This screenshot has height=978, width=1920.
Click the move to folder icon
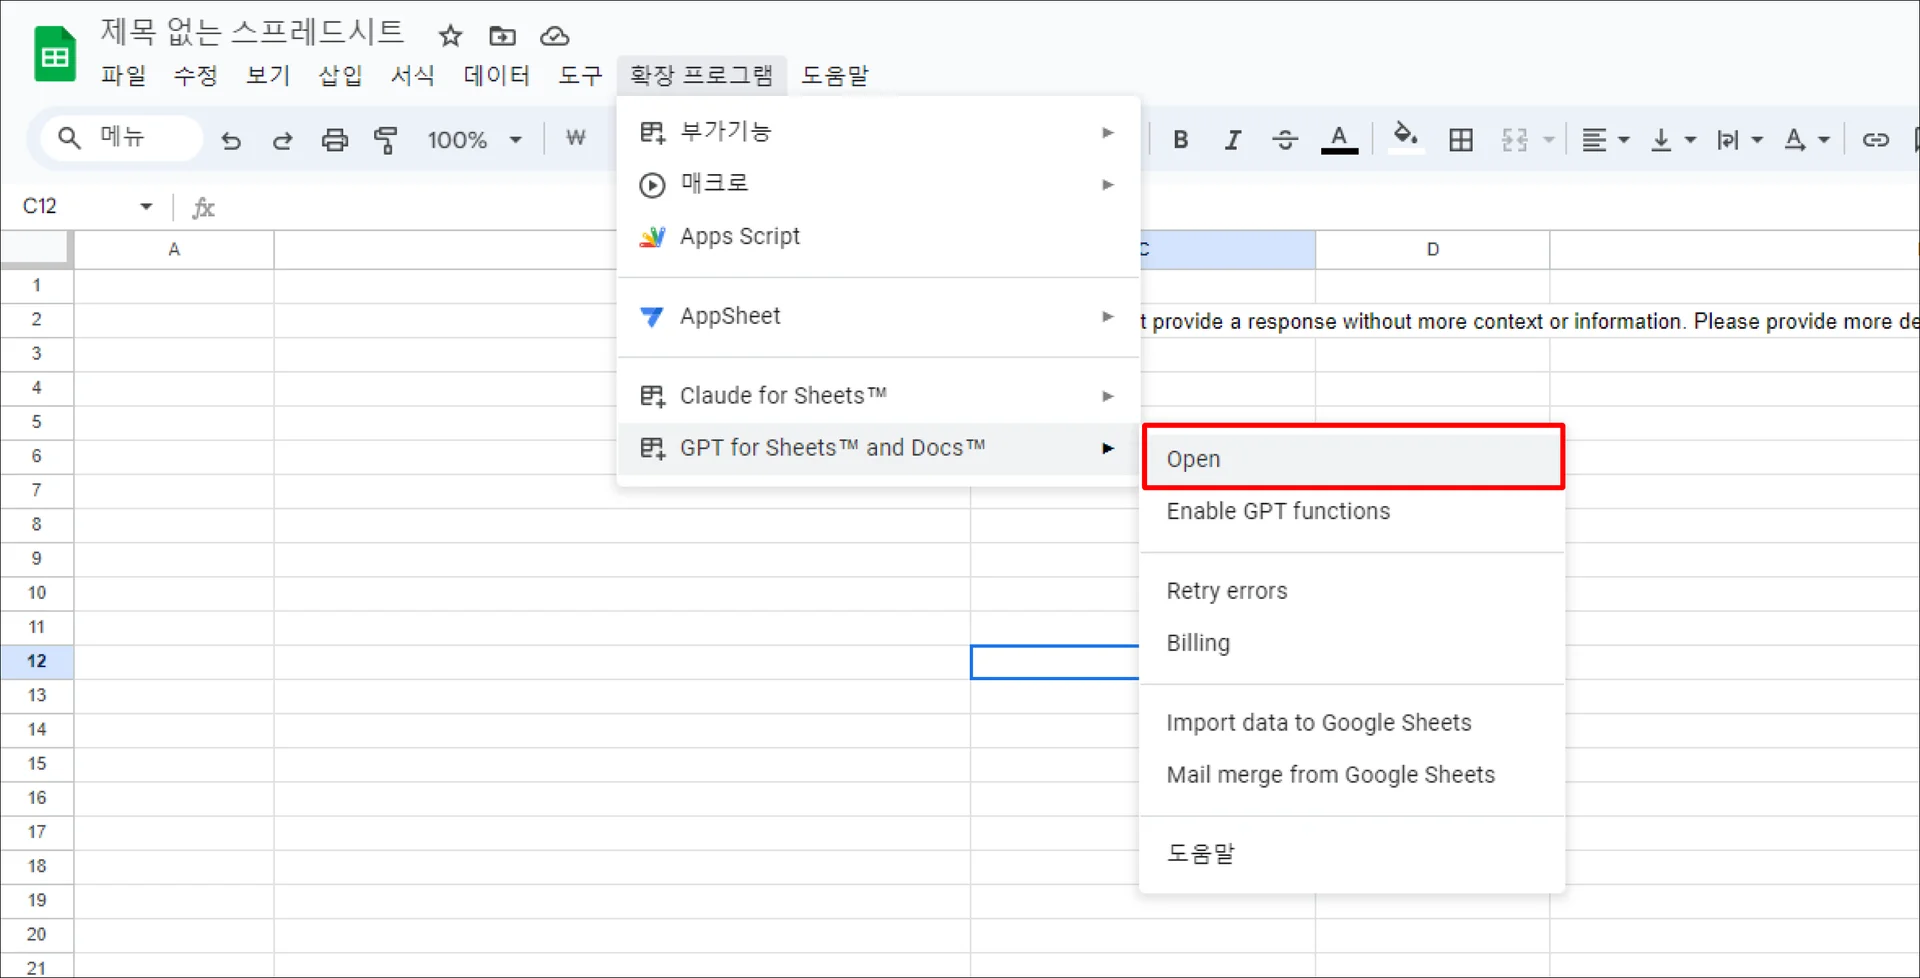point(502,37)
